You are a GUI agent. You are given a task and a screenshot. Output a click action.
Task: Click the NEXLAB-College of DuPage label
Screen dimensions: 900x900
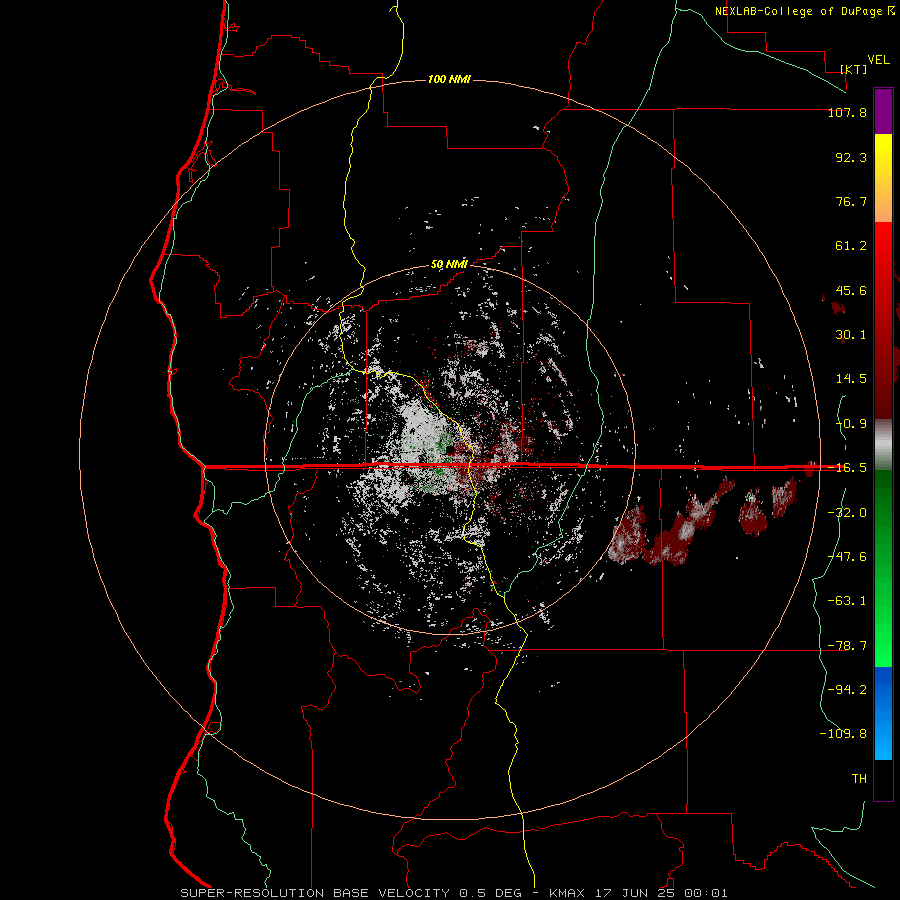[x=799, y=11]
